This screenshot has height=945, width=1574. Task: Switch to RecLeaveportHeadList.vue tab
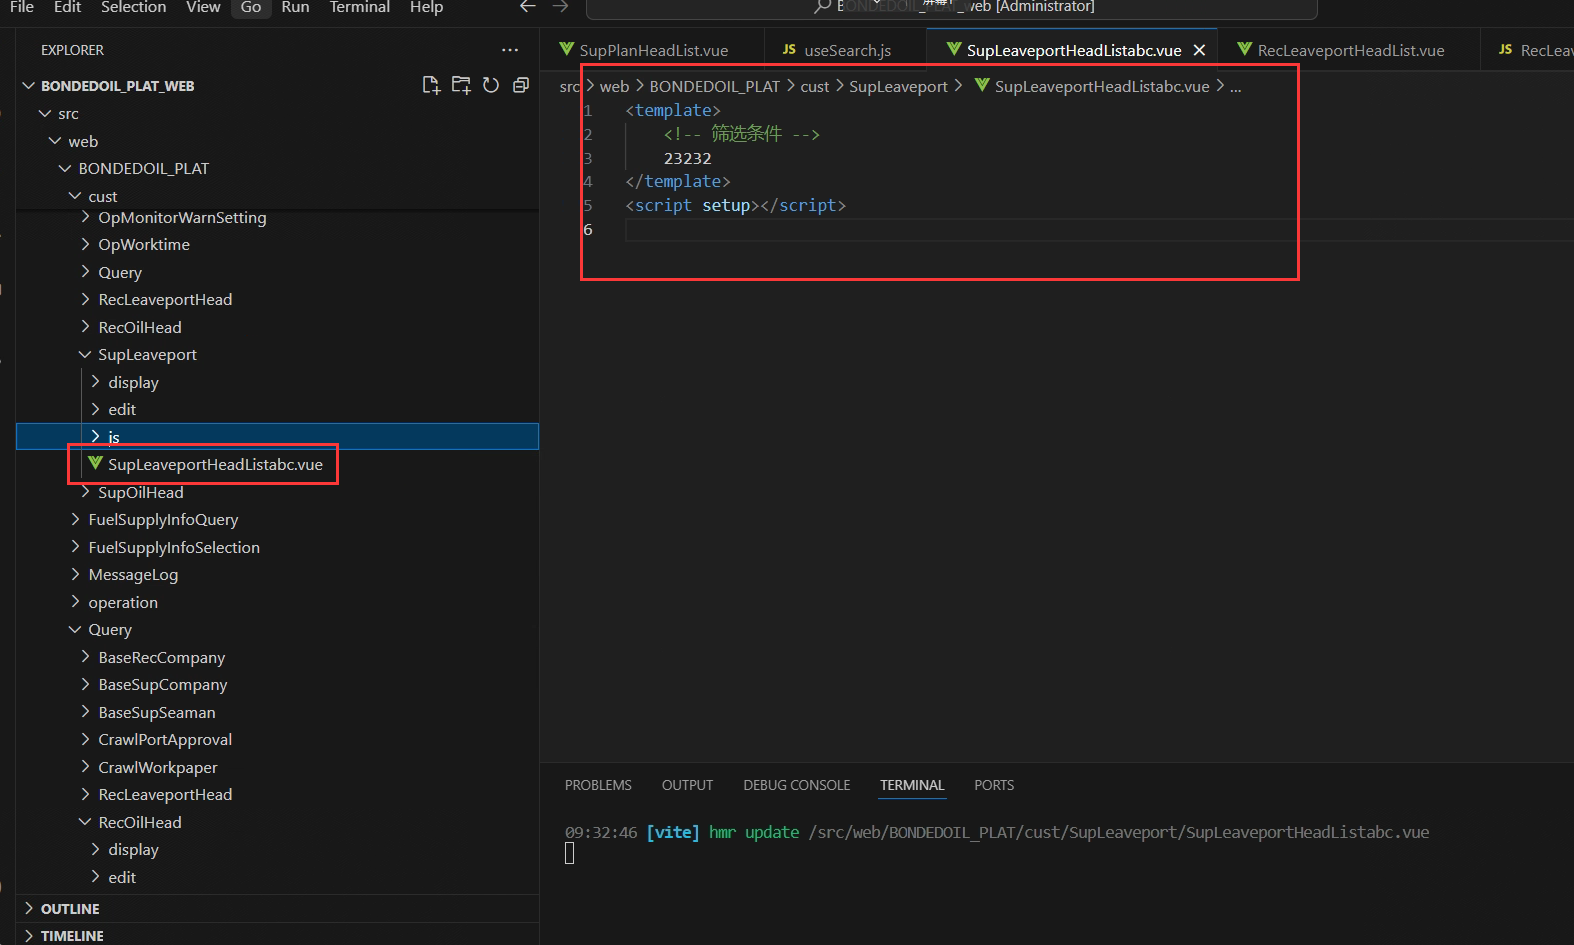pyautogui.click(x=1348, y=50)
